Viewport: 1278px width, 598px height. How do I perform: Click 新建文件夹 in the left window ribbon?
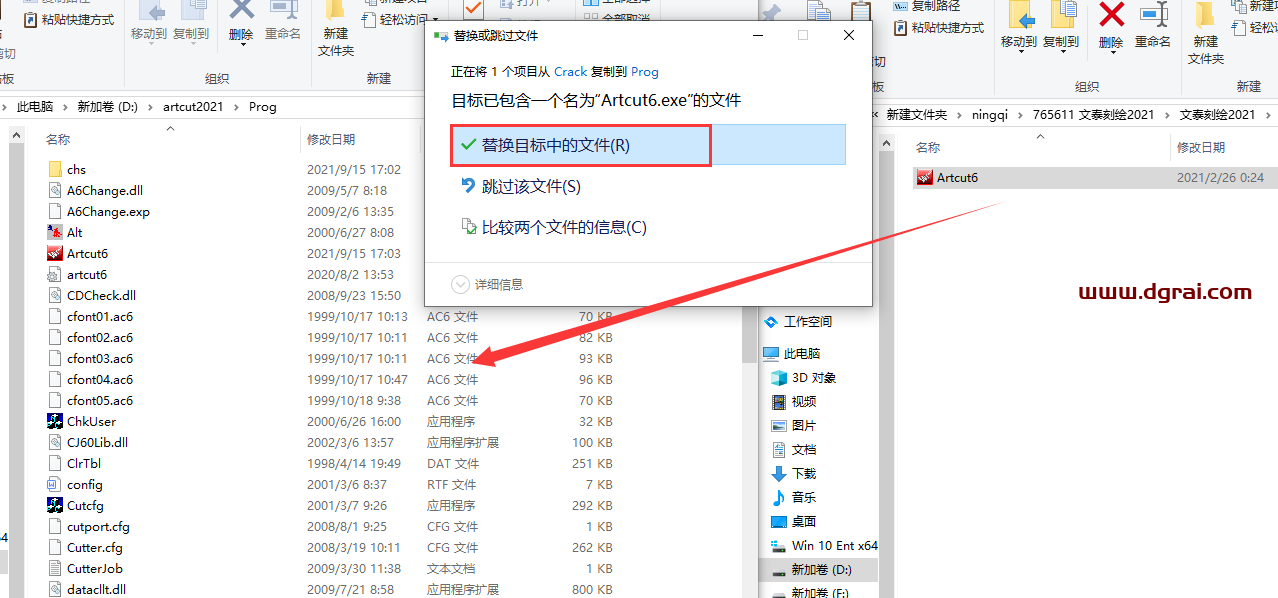click(x=336, y=30)
